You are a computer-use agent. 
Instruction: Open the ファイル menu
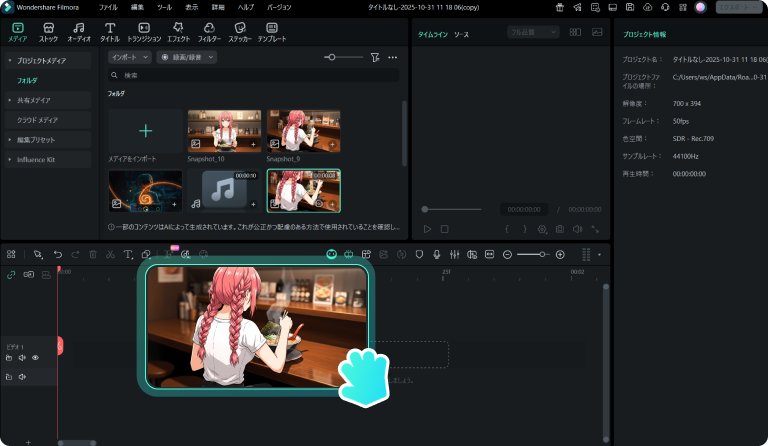108,7
